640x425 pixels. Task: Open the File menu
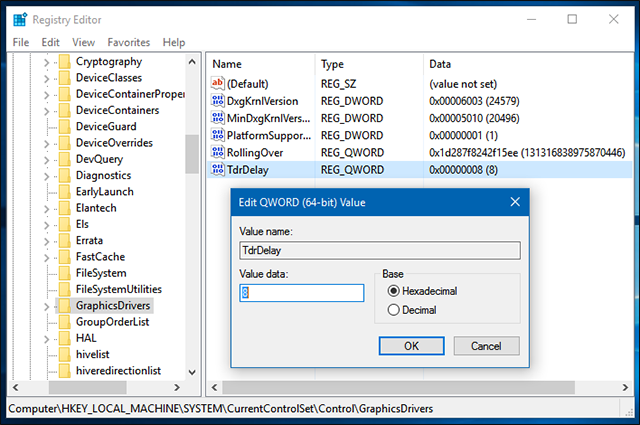(x=21, y=42)
